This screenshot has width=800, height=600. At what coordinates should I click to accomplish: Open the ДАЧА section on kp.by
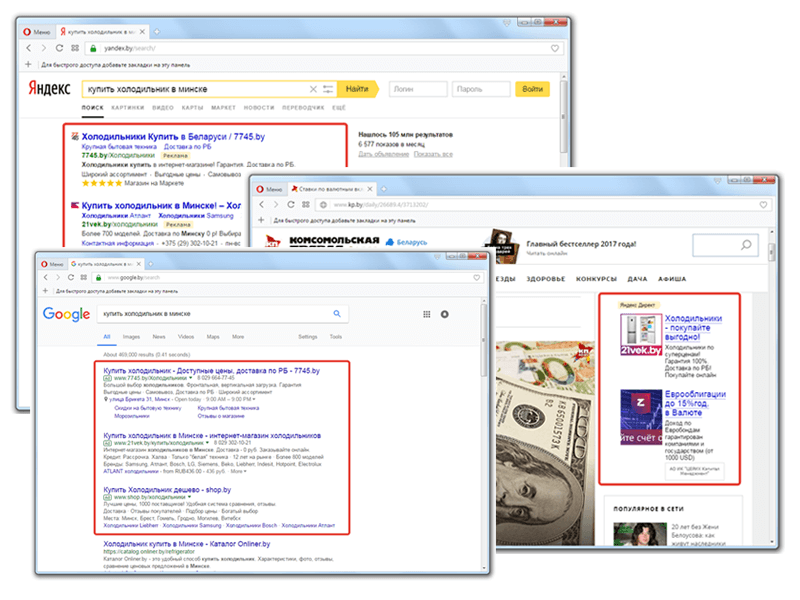click(x=637, y=279)
